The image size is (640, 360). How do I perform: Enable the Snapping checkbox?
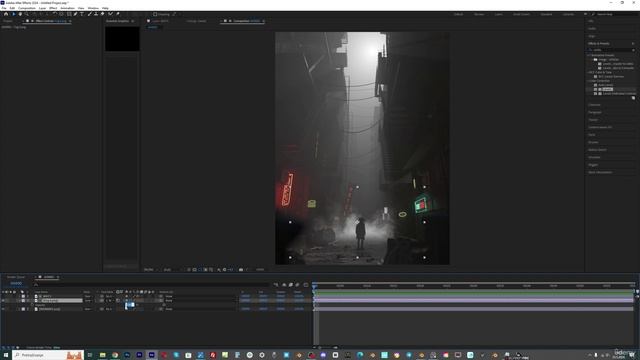[155, 14]
